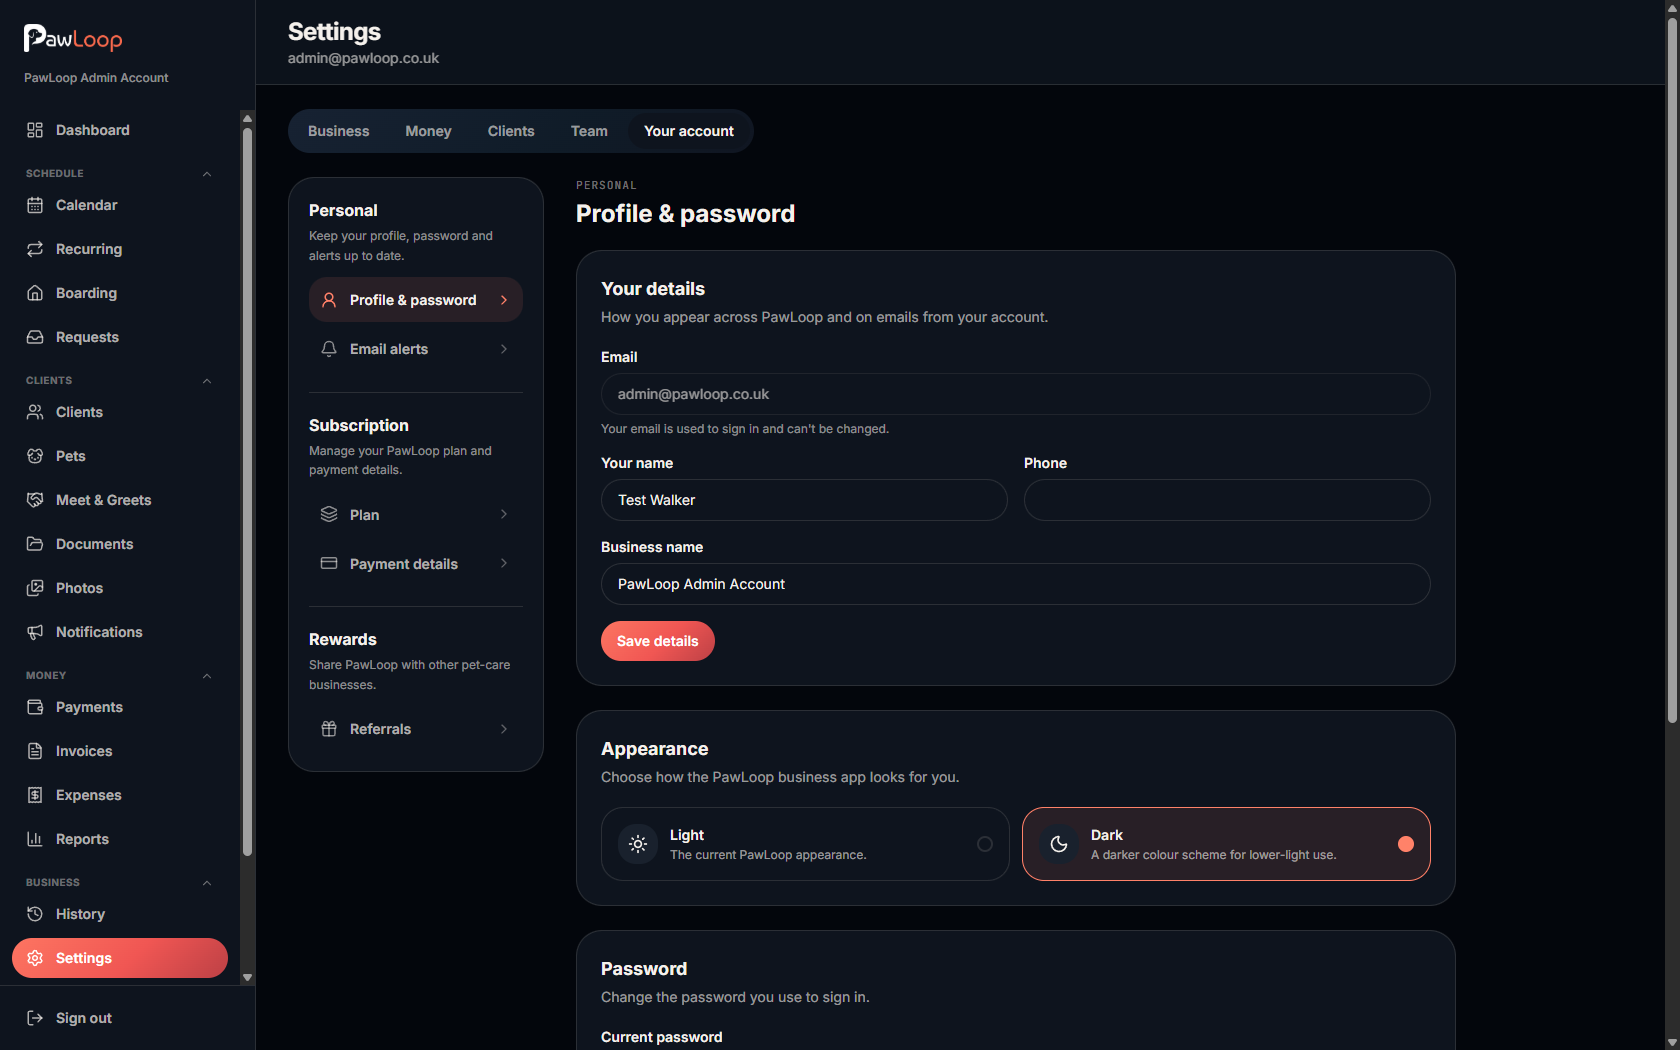Click the Business name input field
1680x1050 pixels.
point(1016,584)
